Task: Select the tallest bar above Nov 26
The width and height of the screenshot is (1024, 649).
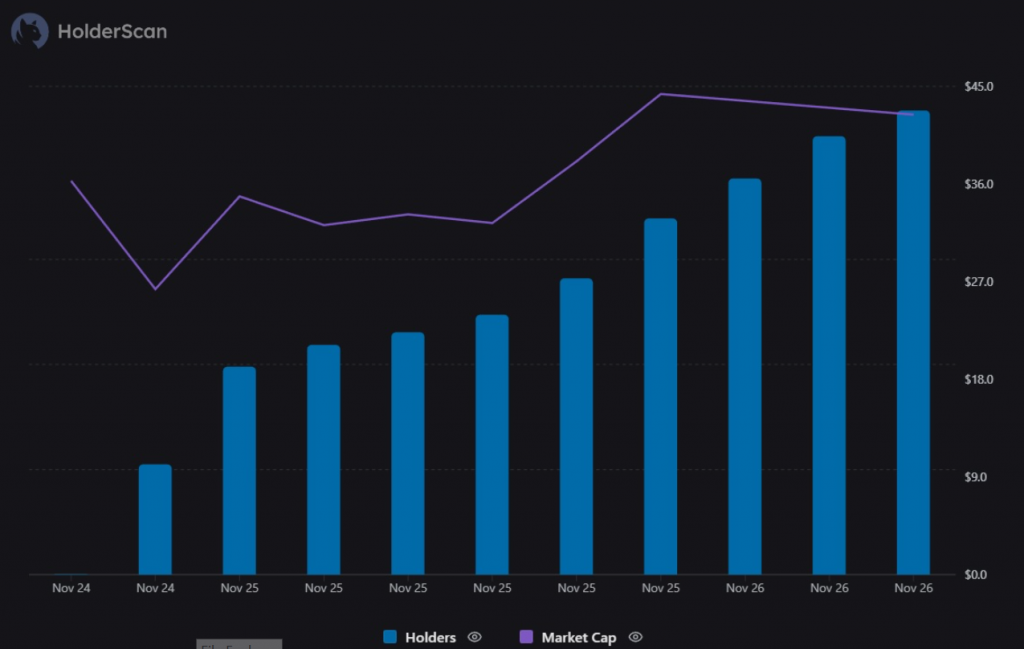Action: pos(913,340)
